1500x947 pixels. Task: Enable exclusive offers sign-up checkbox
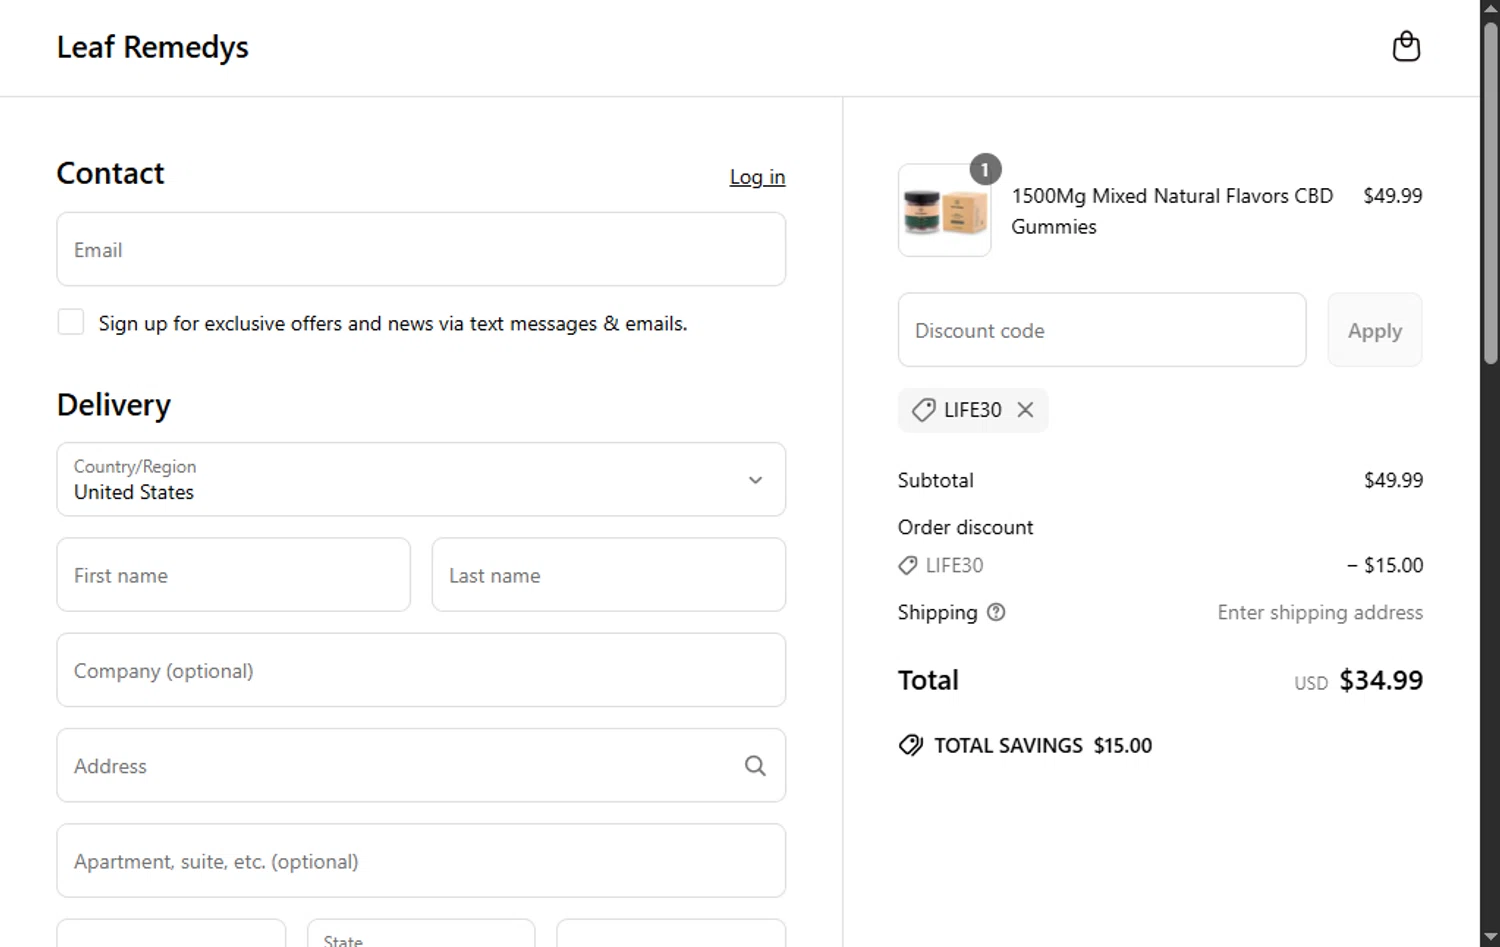(x=71, y=322)
